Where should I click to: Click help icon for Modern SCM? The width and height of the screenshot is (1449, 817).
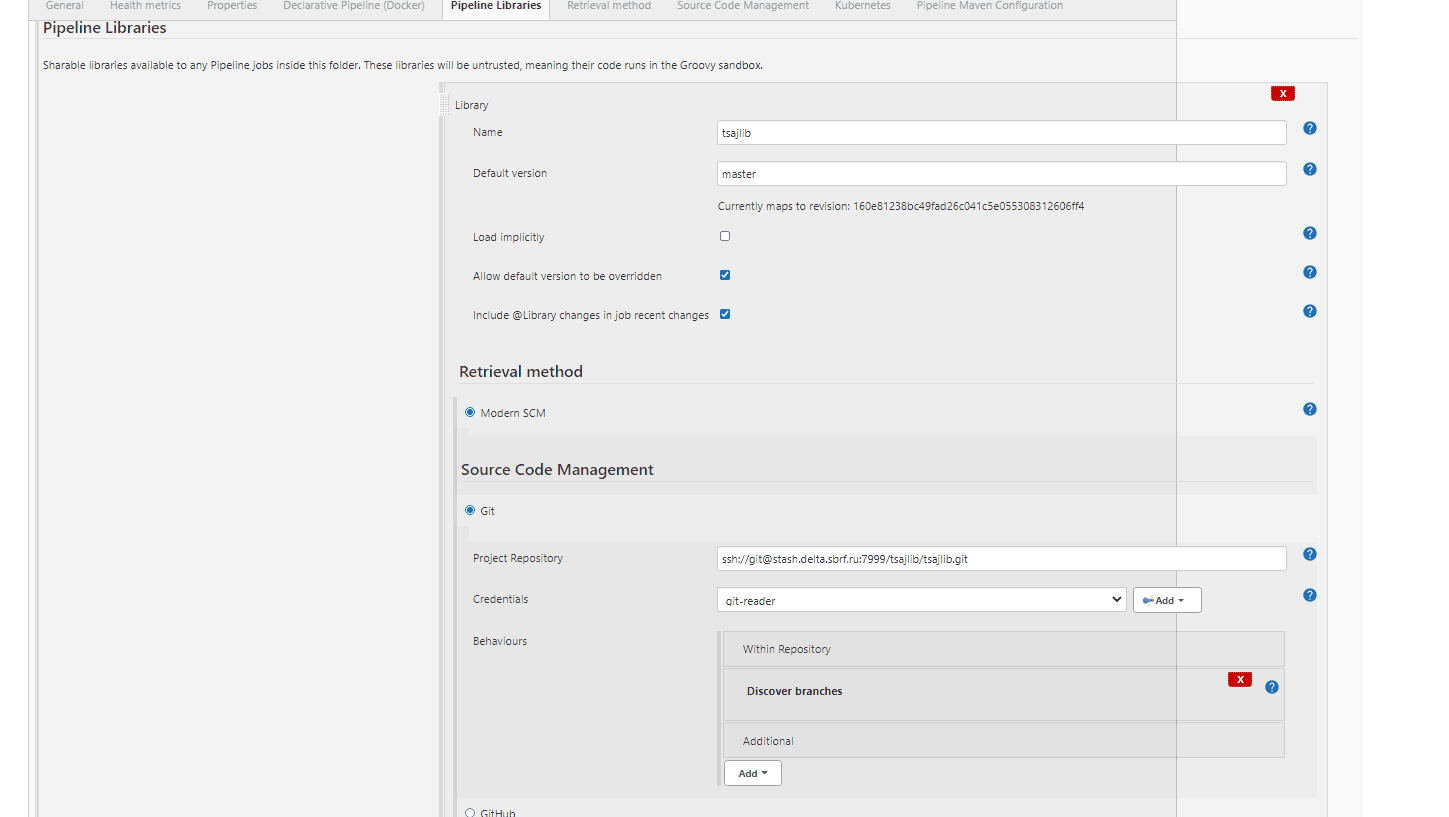[x=1309, y=410]
